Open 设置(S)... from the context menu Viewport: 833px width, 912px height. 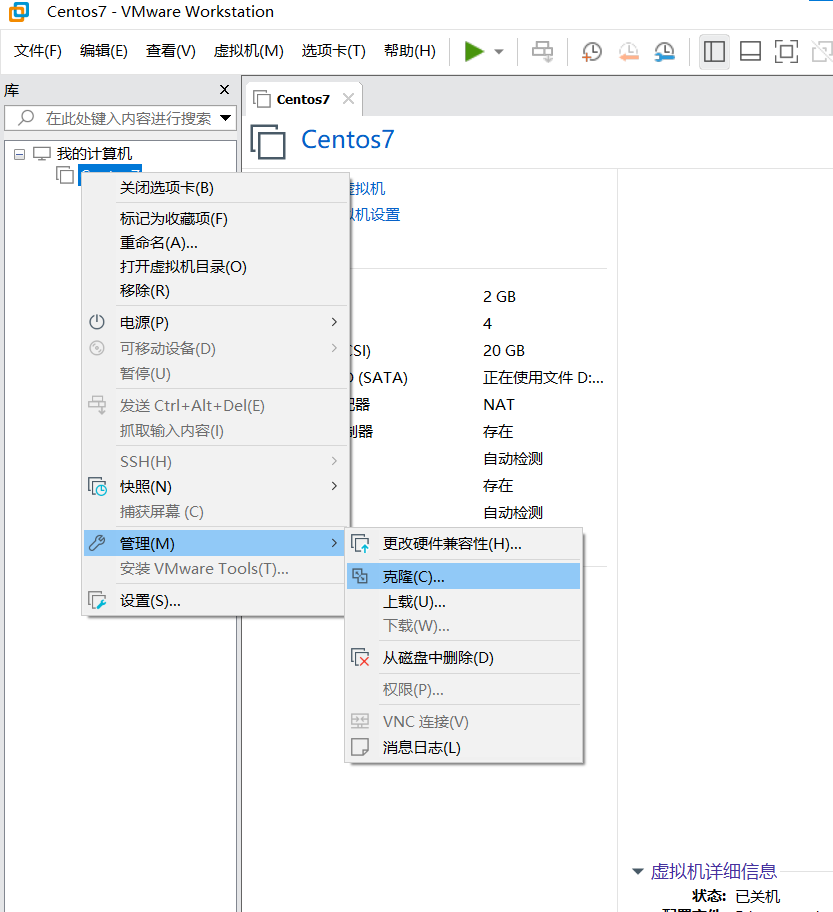(216, 601)
